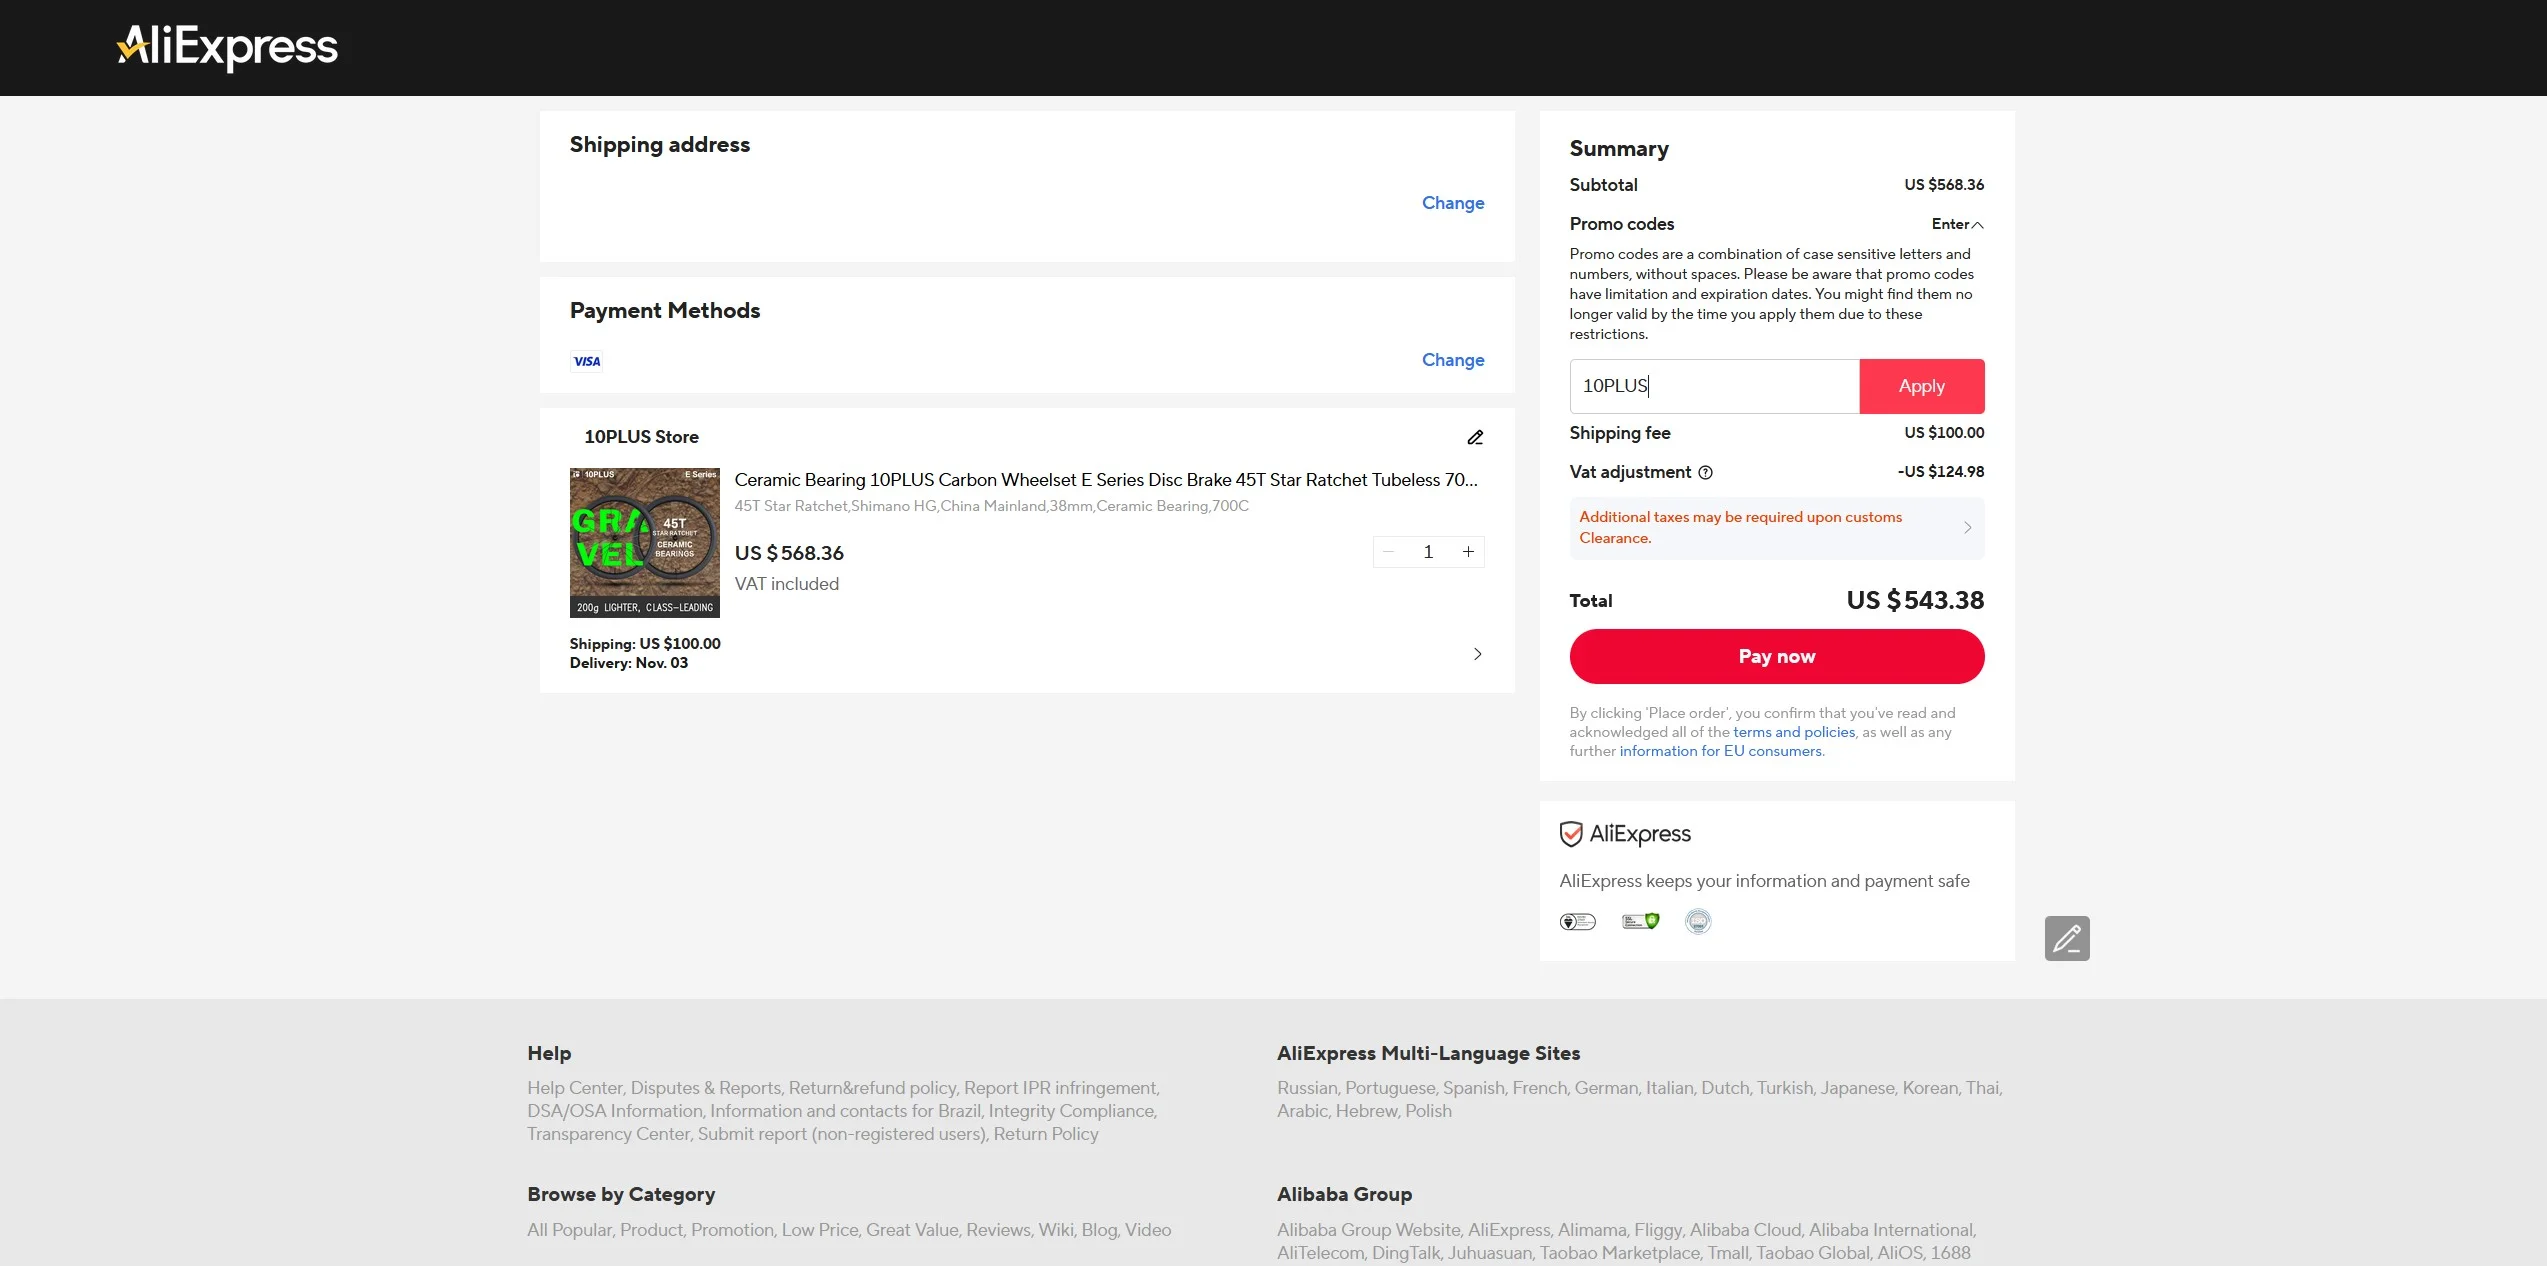Screen dimensions: 2547x1266
Task: Open Return&refund policy footer link
Action: coord(873,1088)
